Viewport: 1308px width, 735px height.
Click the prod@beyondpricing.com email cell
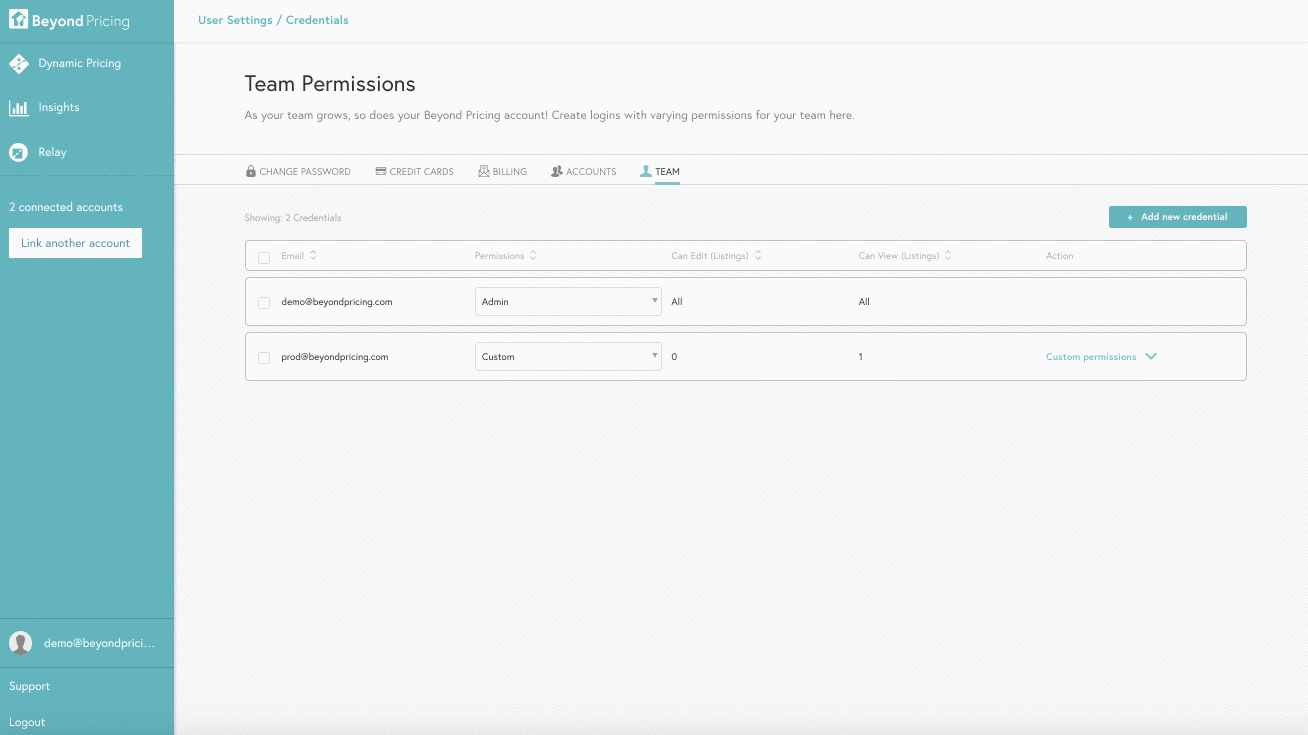coord(335,357)
